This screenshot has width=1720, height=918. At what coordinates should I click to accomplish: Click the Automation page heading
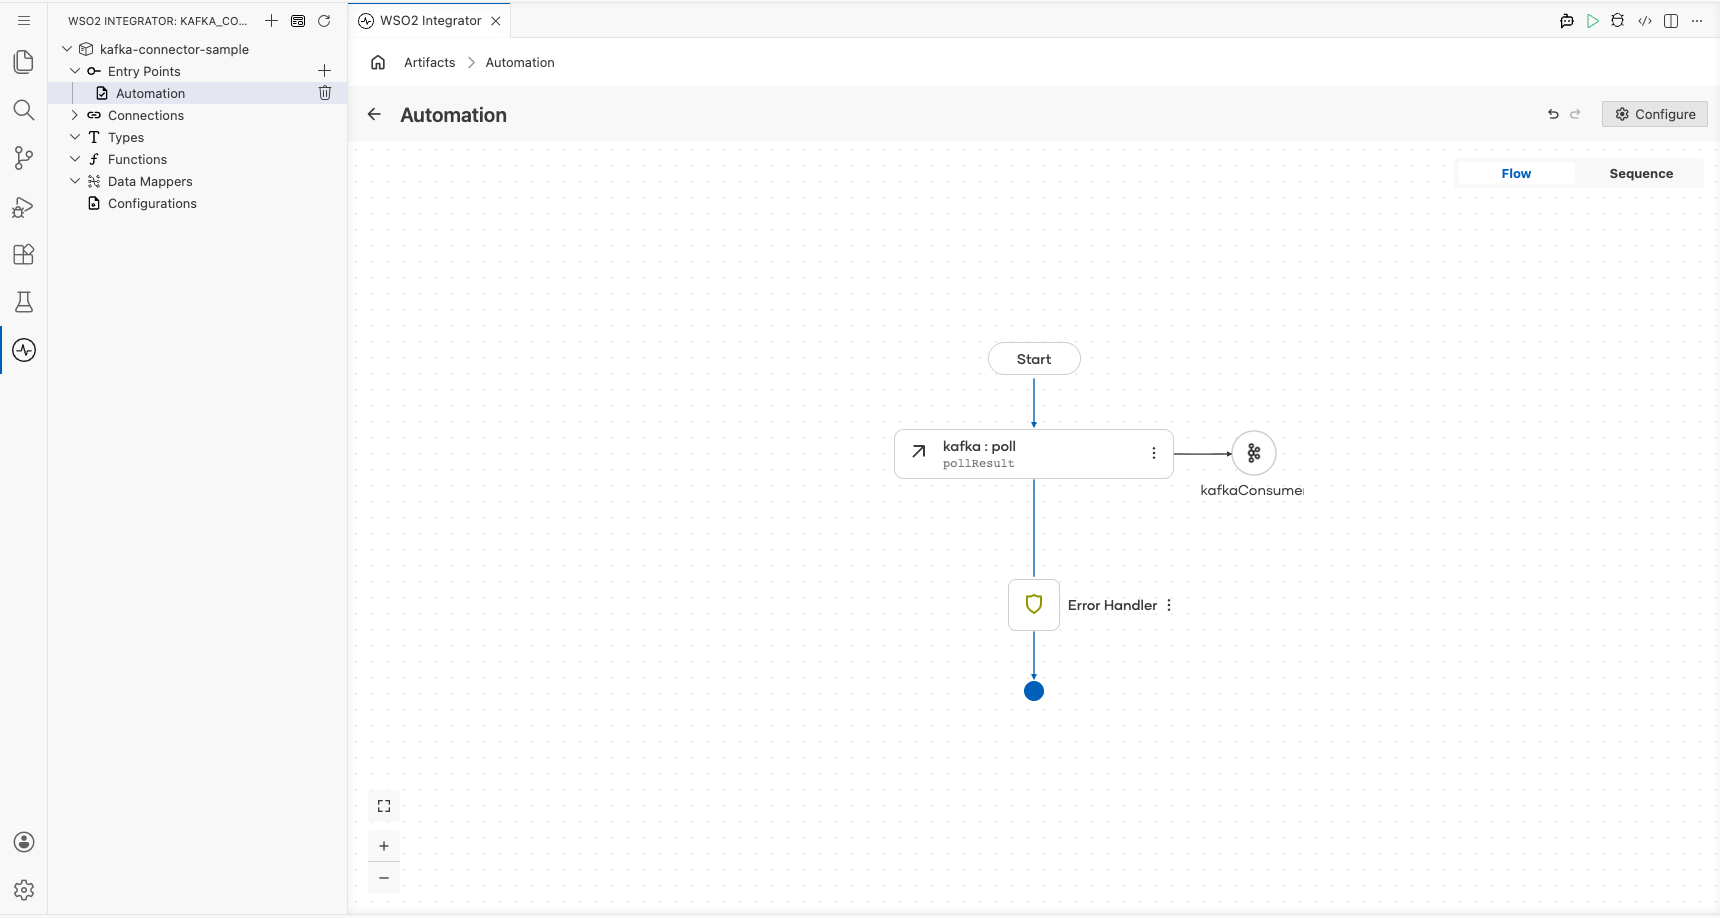pyautogui.click(x=453, y=115)
